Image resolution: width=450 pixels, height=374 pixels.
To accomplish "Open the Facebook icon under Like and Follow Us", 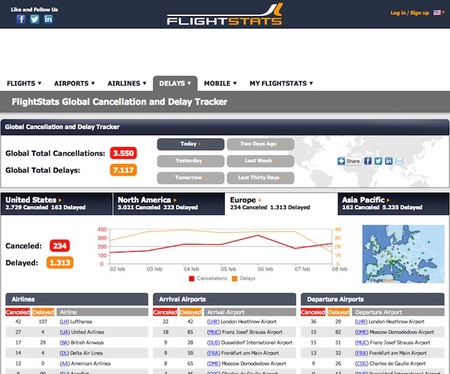I will [21, 19].
